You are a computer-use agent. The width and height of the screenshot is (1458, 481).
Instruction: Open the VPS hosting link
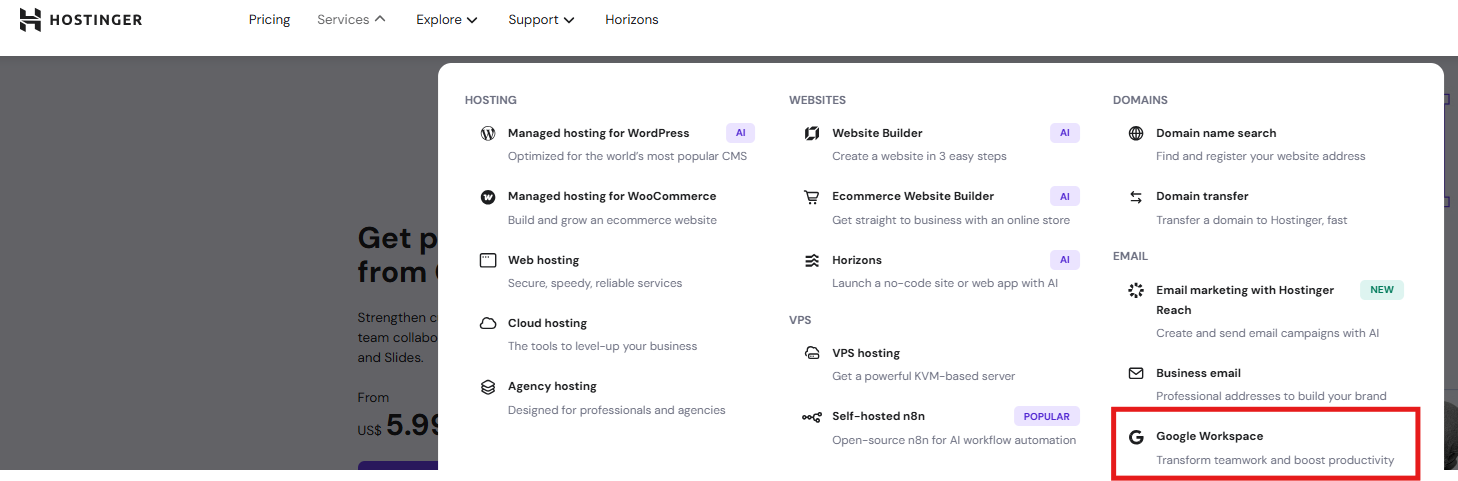click(866, 353)
